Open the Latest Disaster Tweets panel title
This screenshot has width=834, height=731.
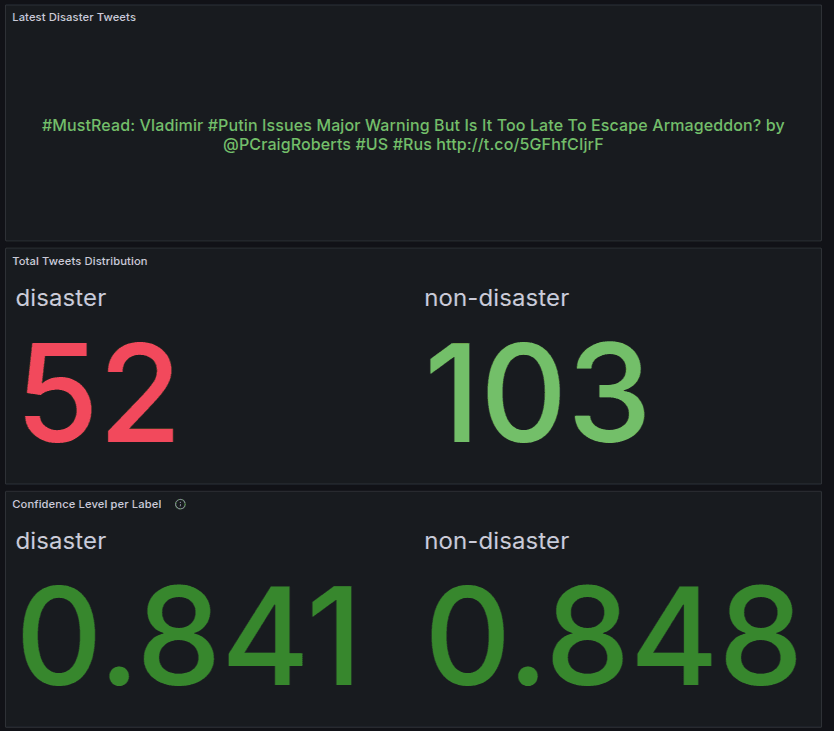pos(74,18)
